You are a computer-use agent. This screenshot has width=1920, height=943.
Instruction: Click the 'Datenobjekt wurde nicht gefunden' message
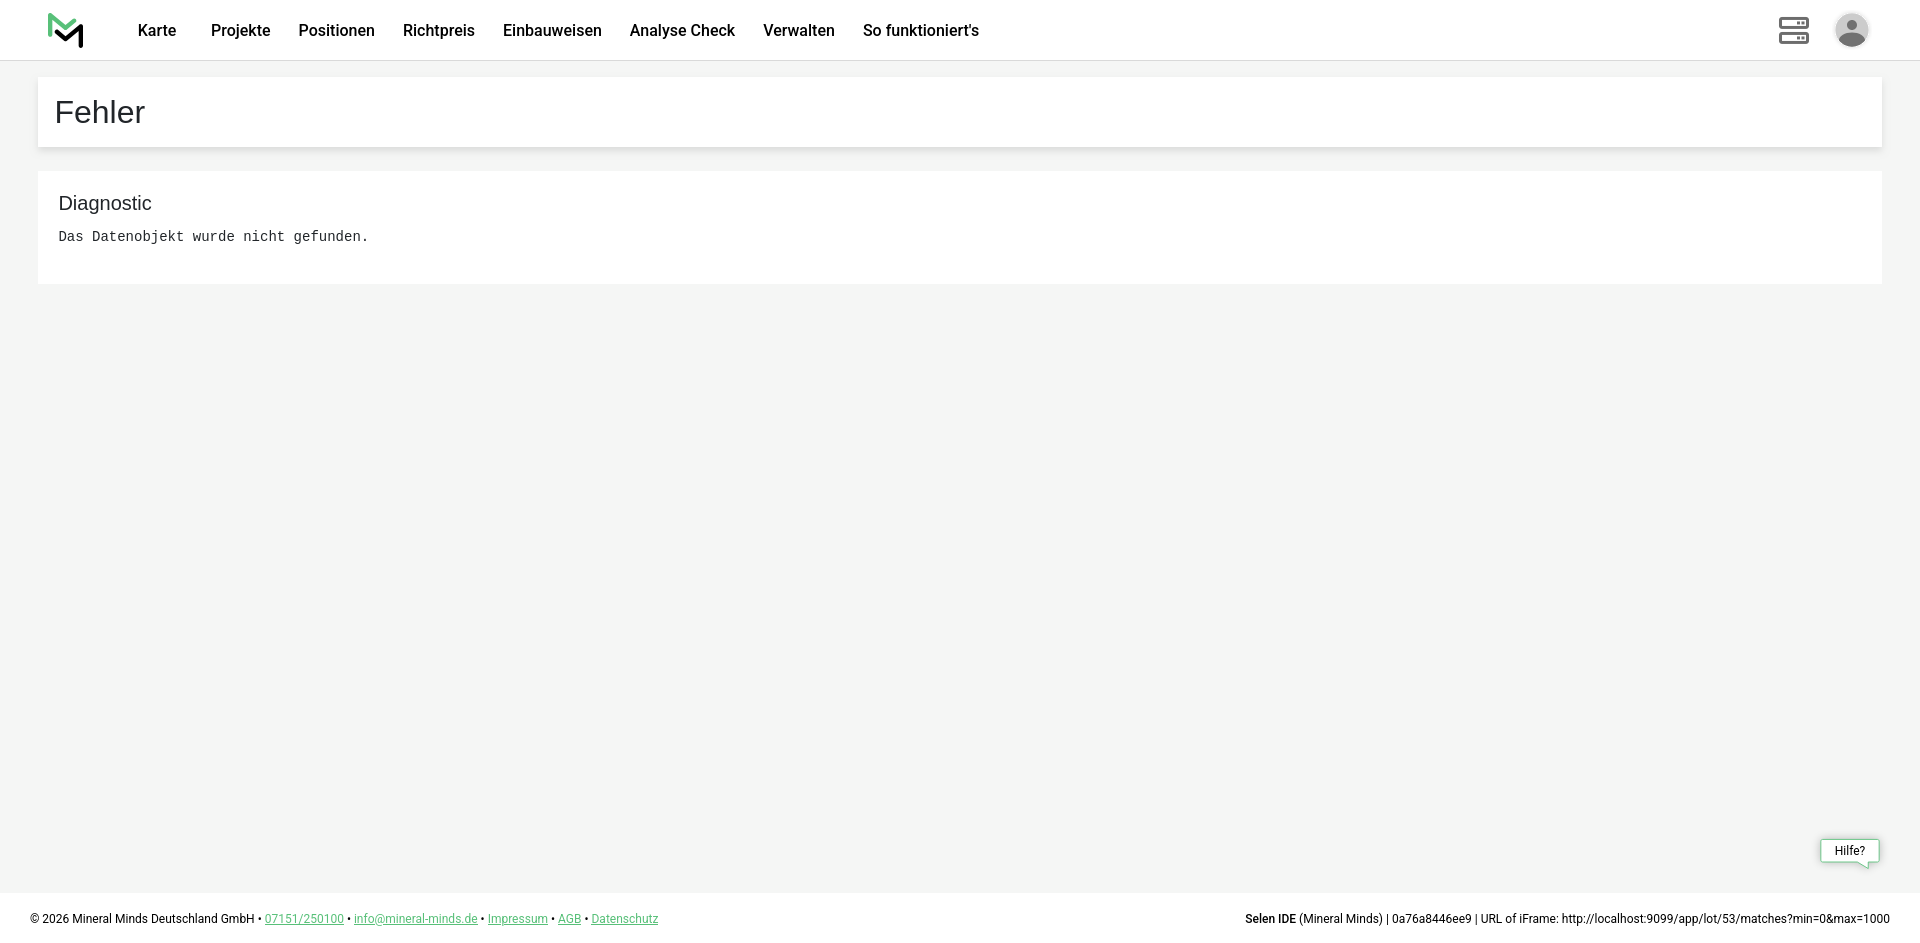pos(213,237)
